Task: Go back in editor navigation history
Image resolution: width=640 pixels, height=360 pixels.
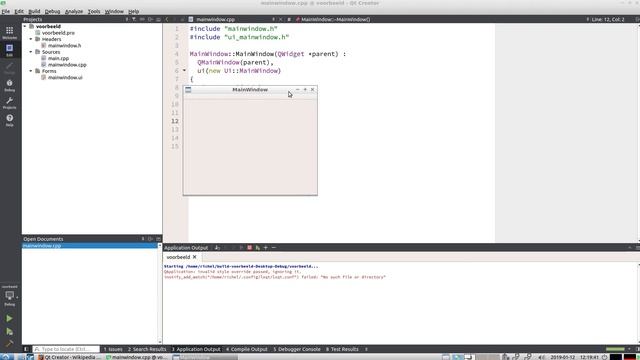Action: click(167, 19)
